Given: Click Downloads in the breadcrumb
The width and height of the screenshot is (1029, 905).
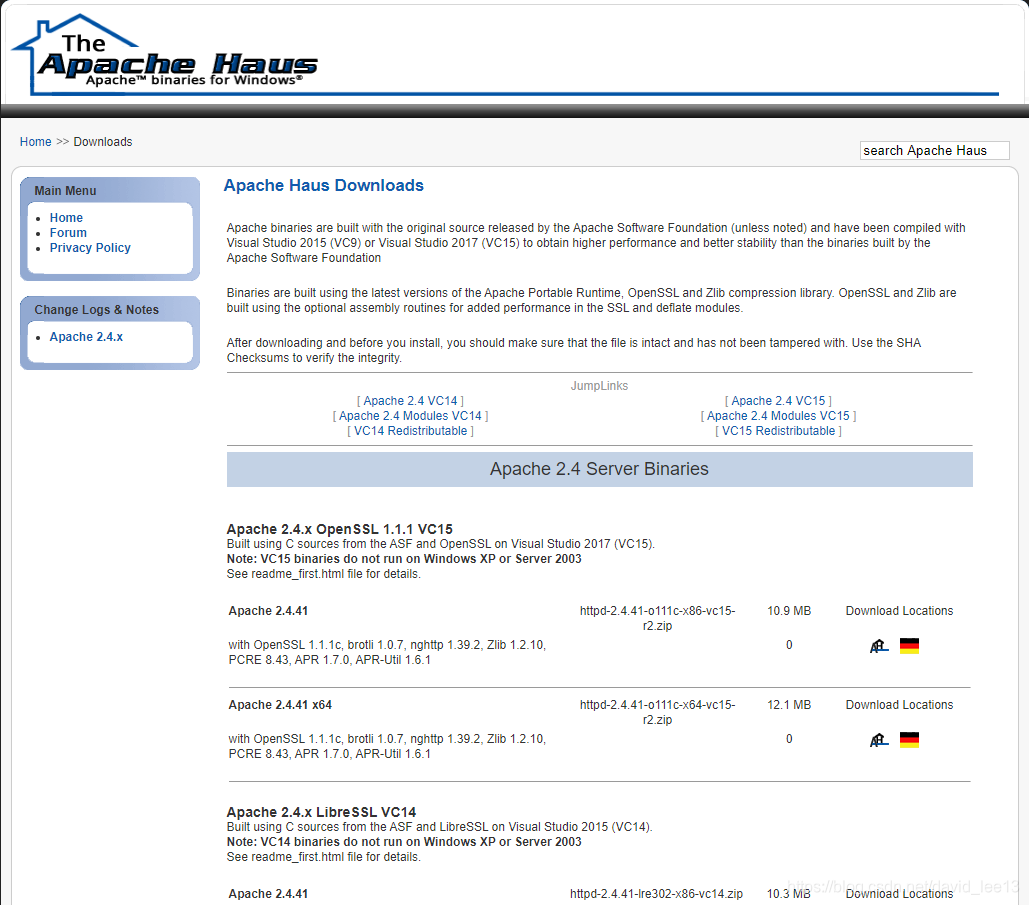Looking at the screenshot, I should click(x=103, y=142).
